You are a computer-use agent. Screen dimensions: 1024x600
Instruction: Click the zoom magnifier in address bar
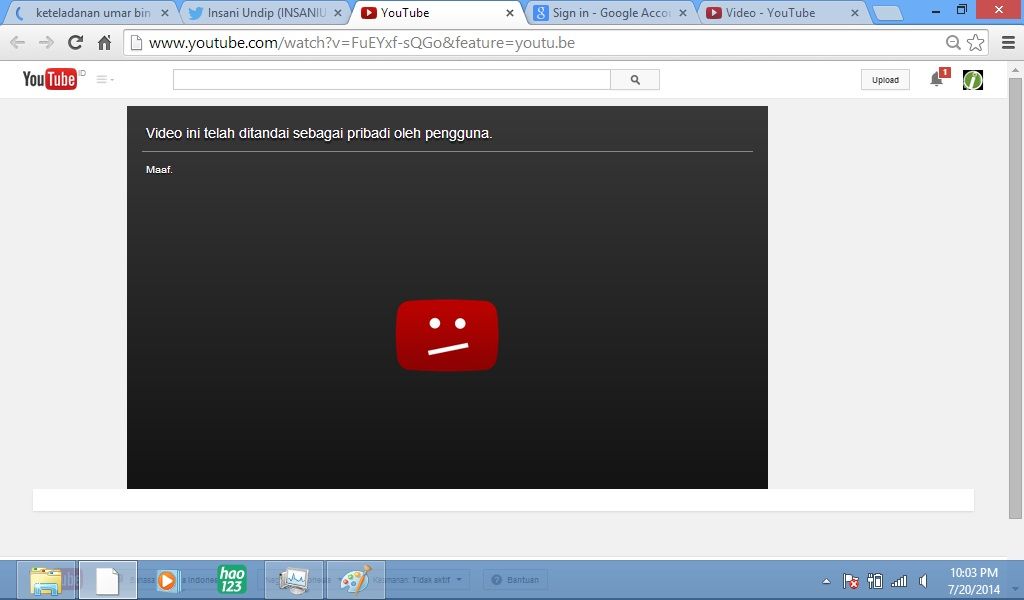954,43
